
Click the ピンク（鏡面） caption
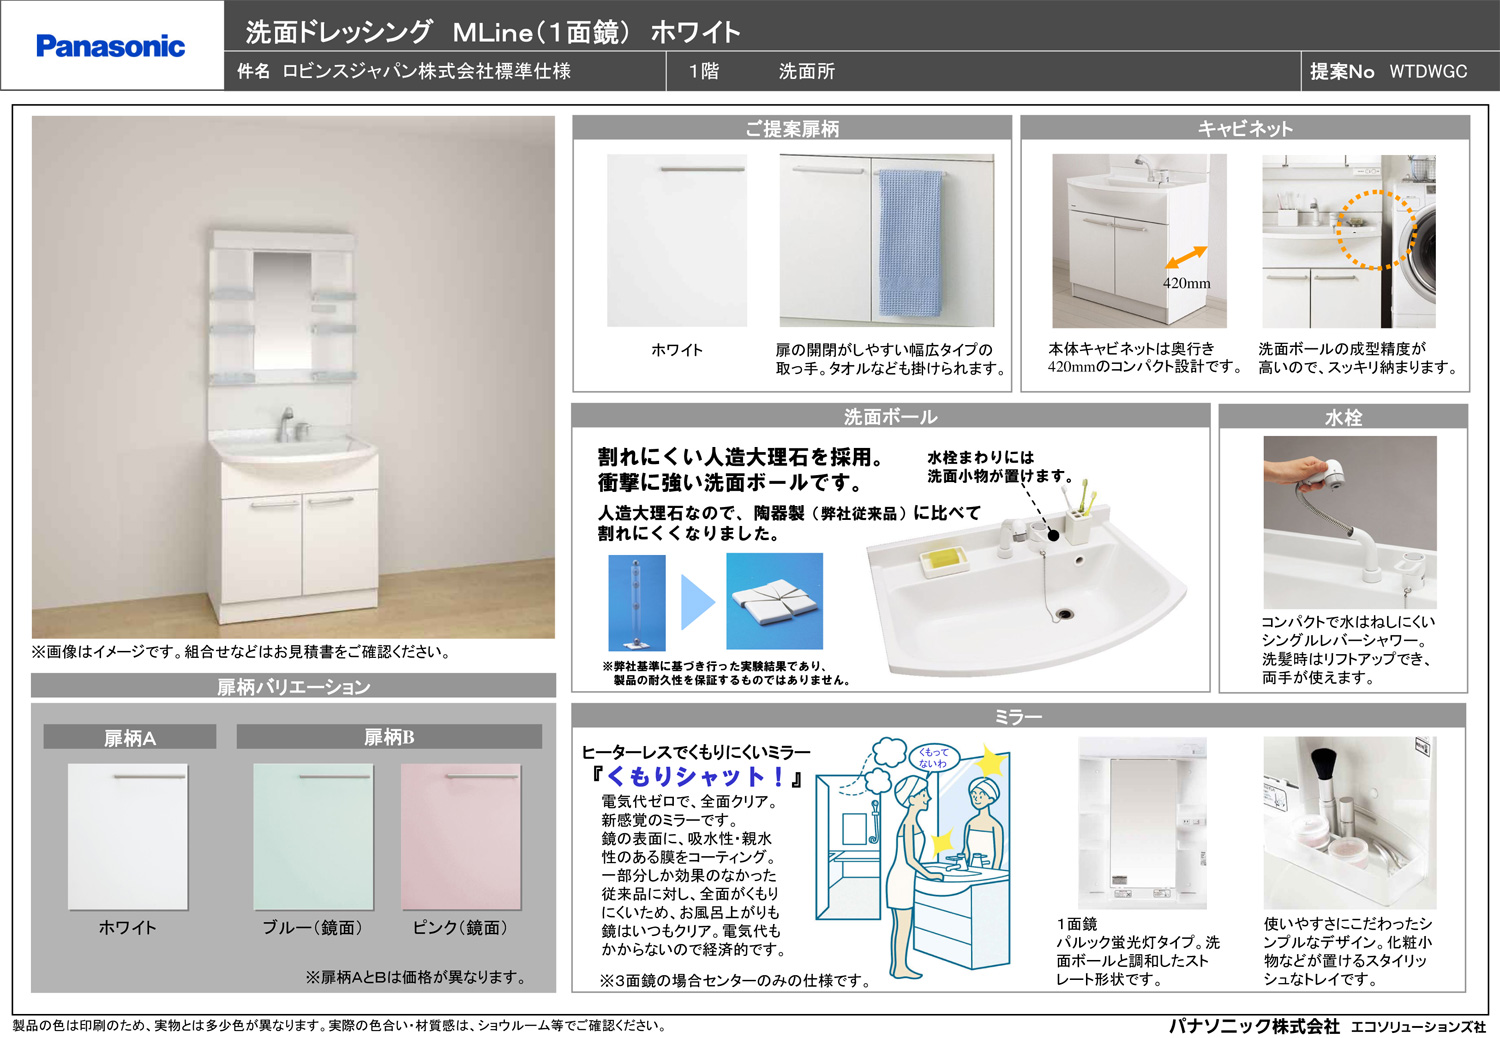[x=460, y=927]
